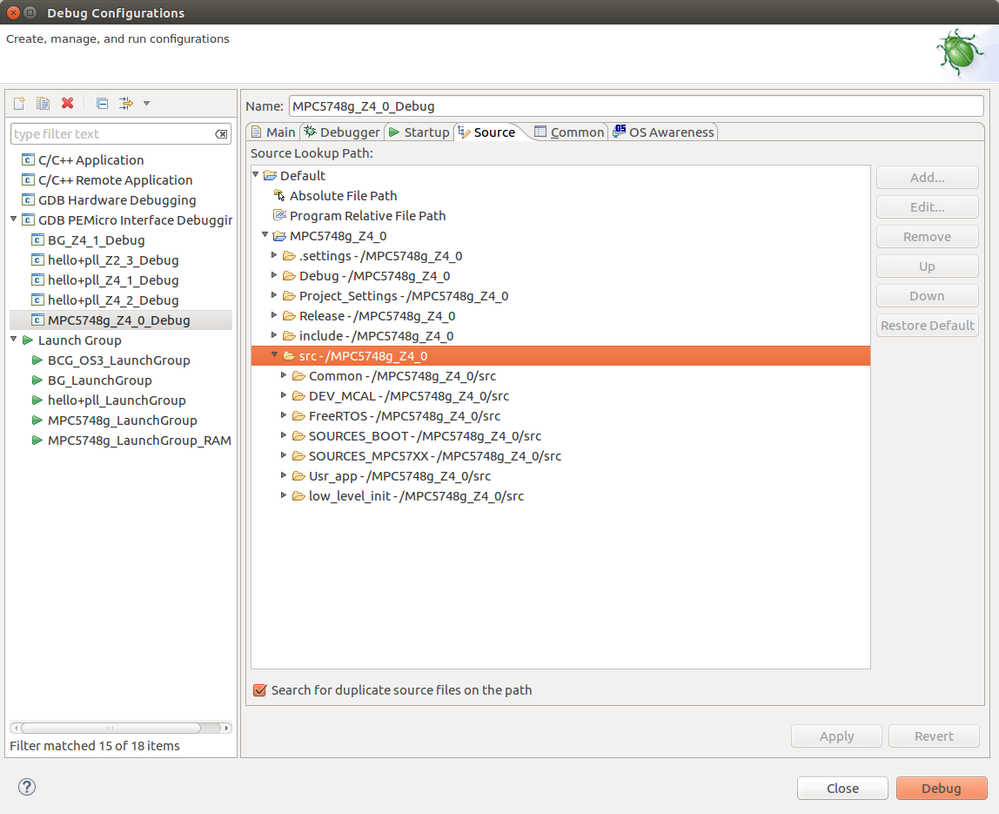Select hello+pll_Z4_1_Debug configuration
This screenshot has width=999, height=814.
pos(113,280)
